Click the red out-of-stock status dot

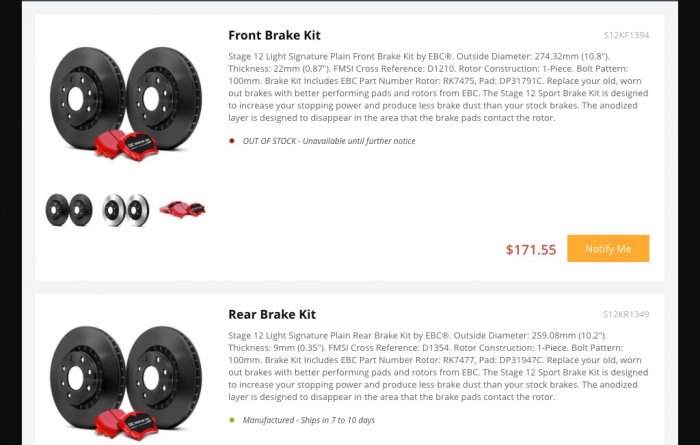[x=232, y=141]
